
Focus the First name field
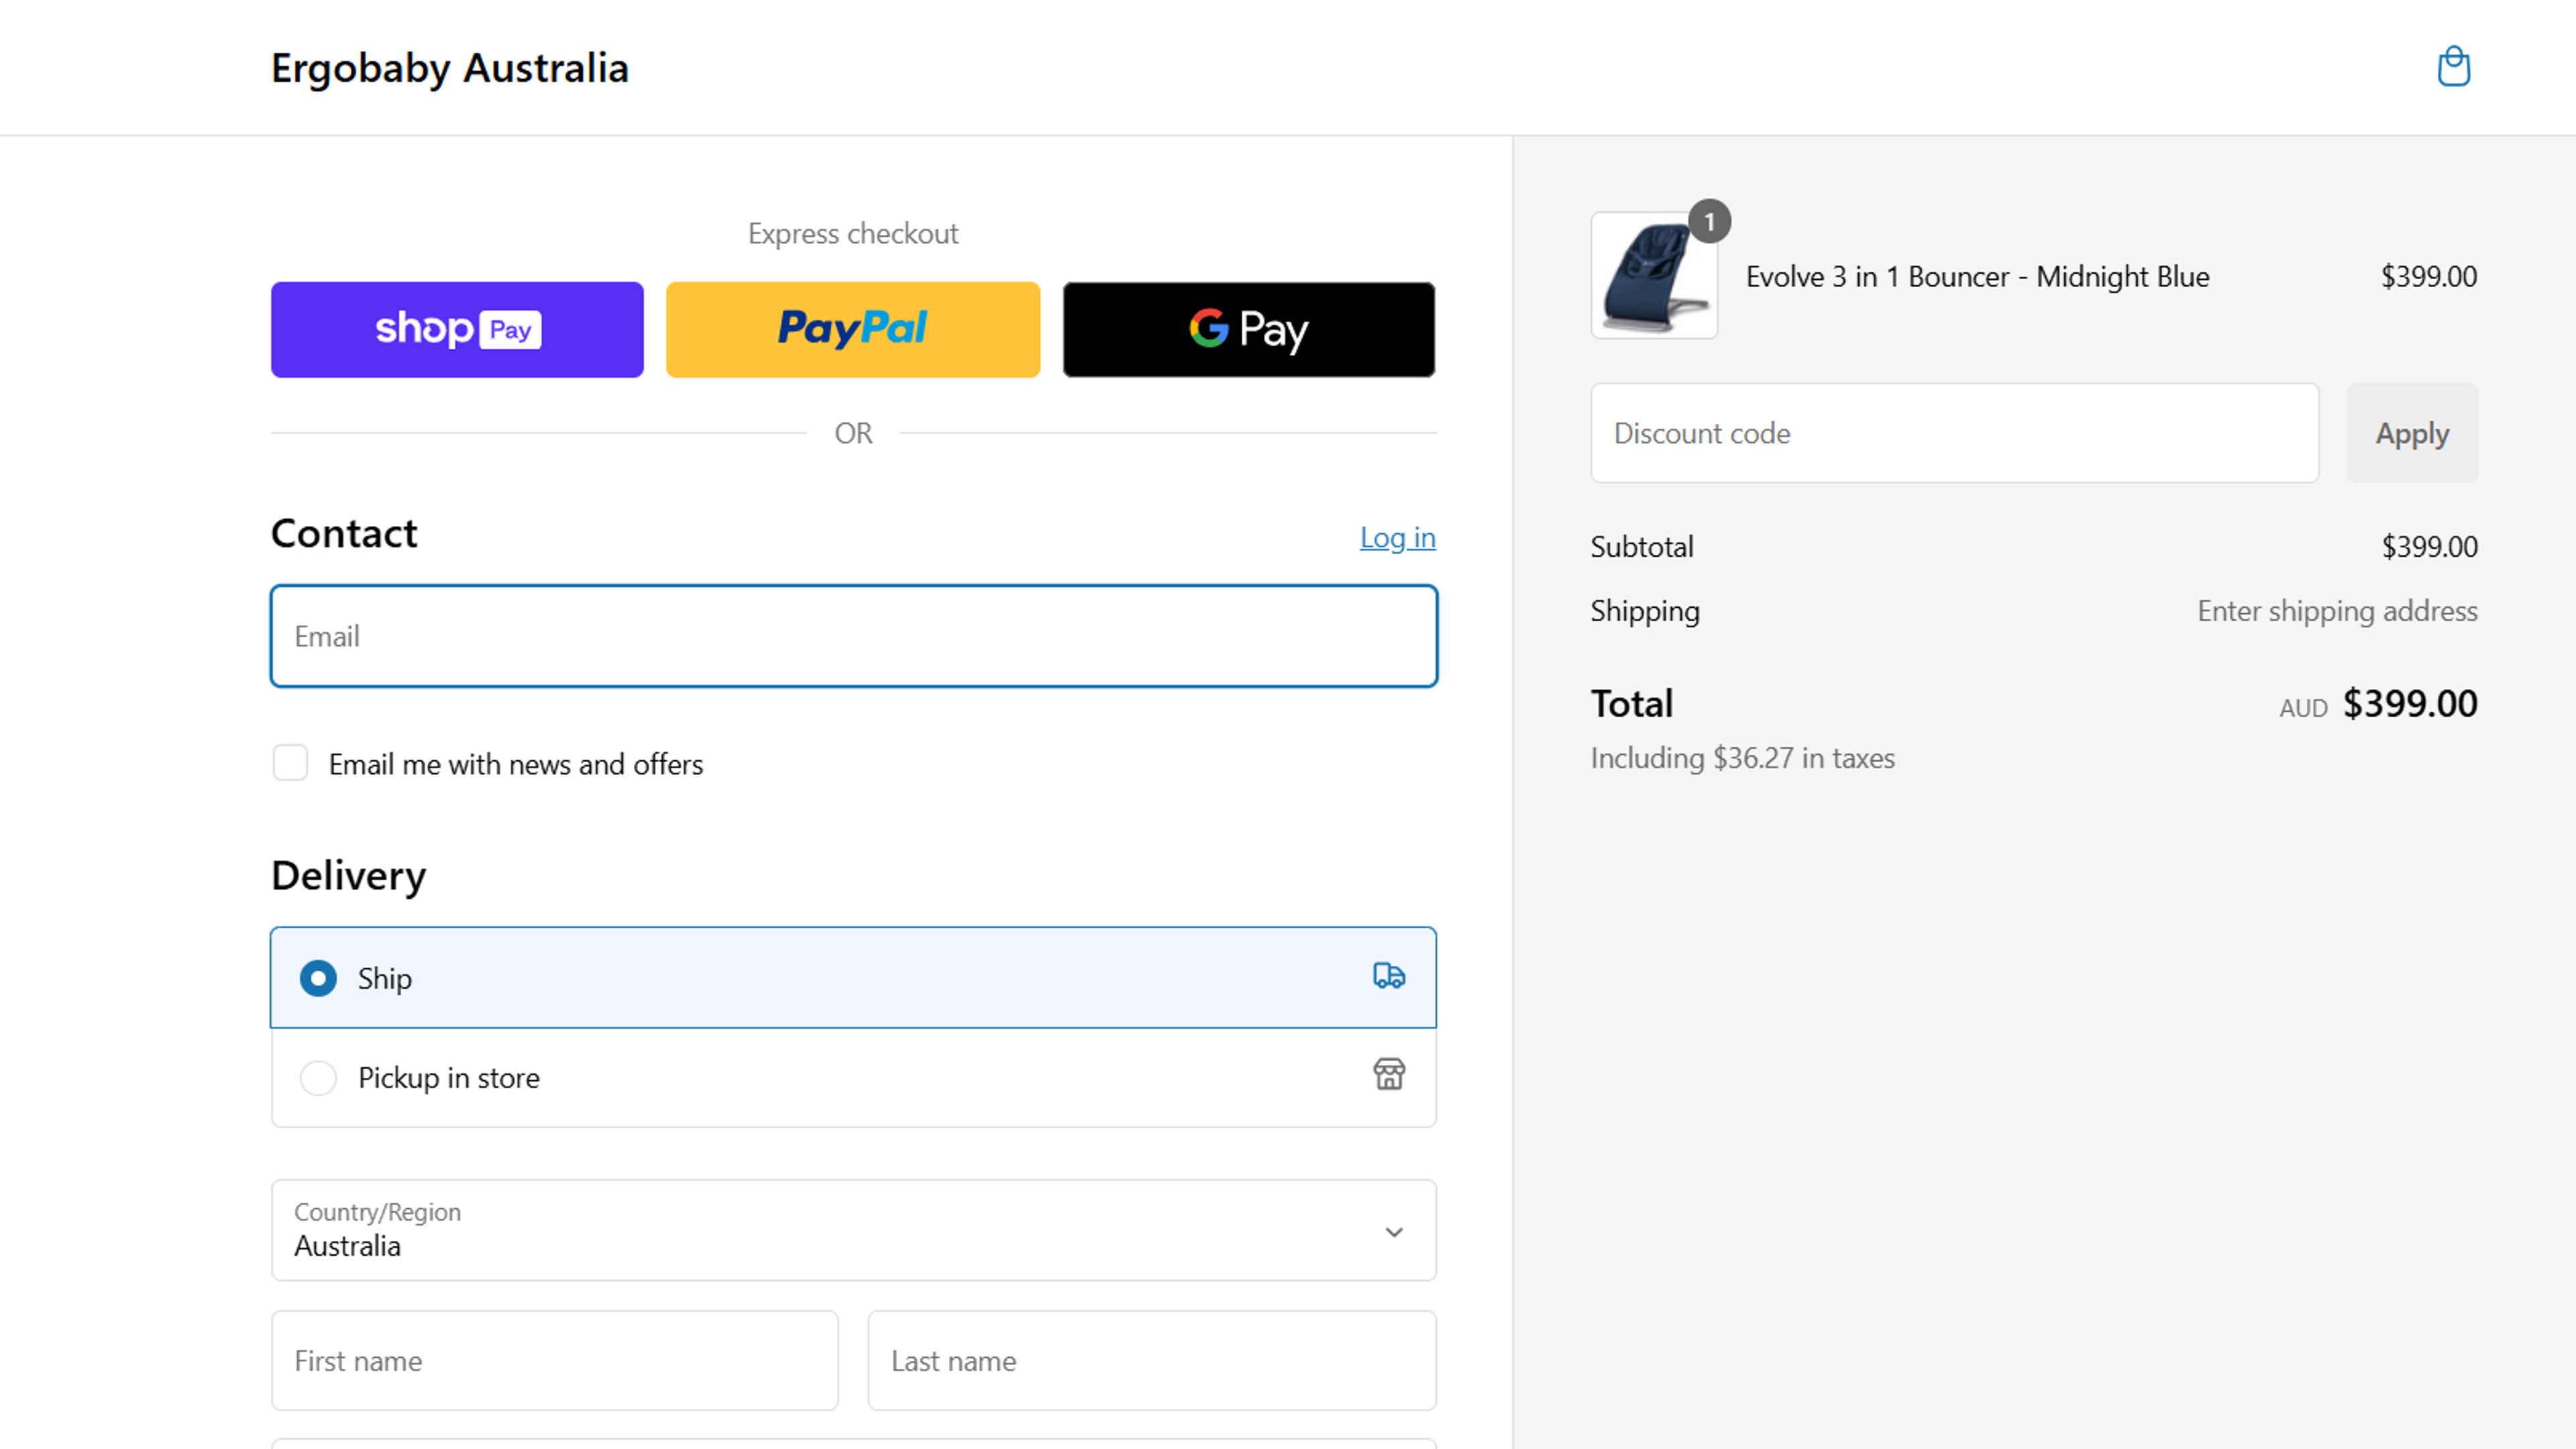[x=554, y=1361]
